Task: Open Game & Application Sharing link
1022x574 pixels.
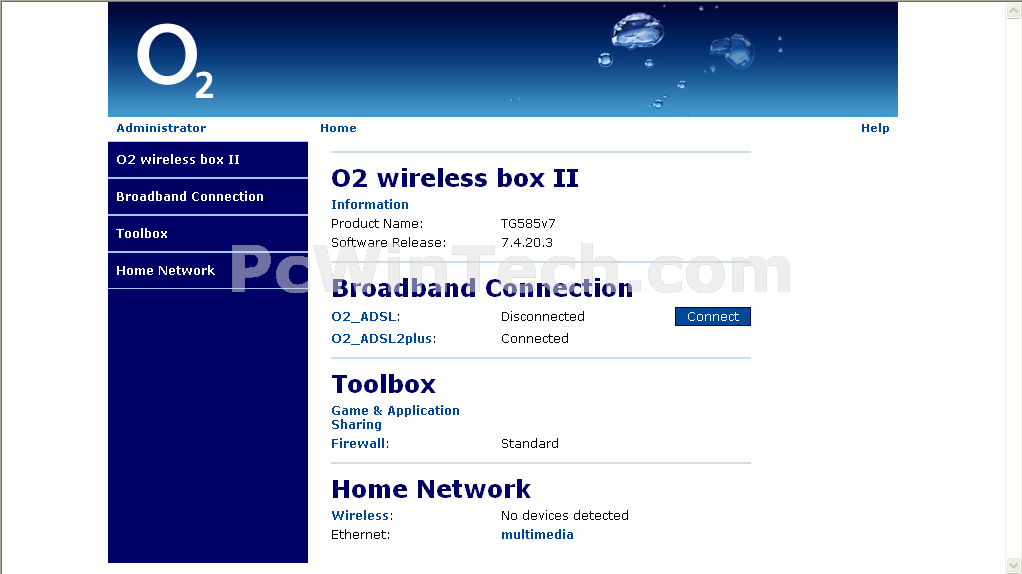Action: point(395,418)
